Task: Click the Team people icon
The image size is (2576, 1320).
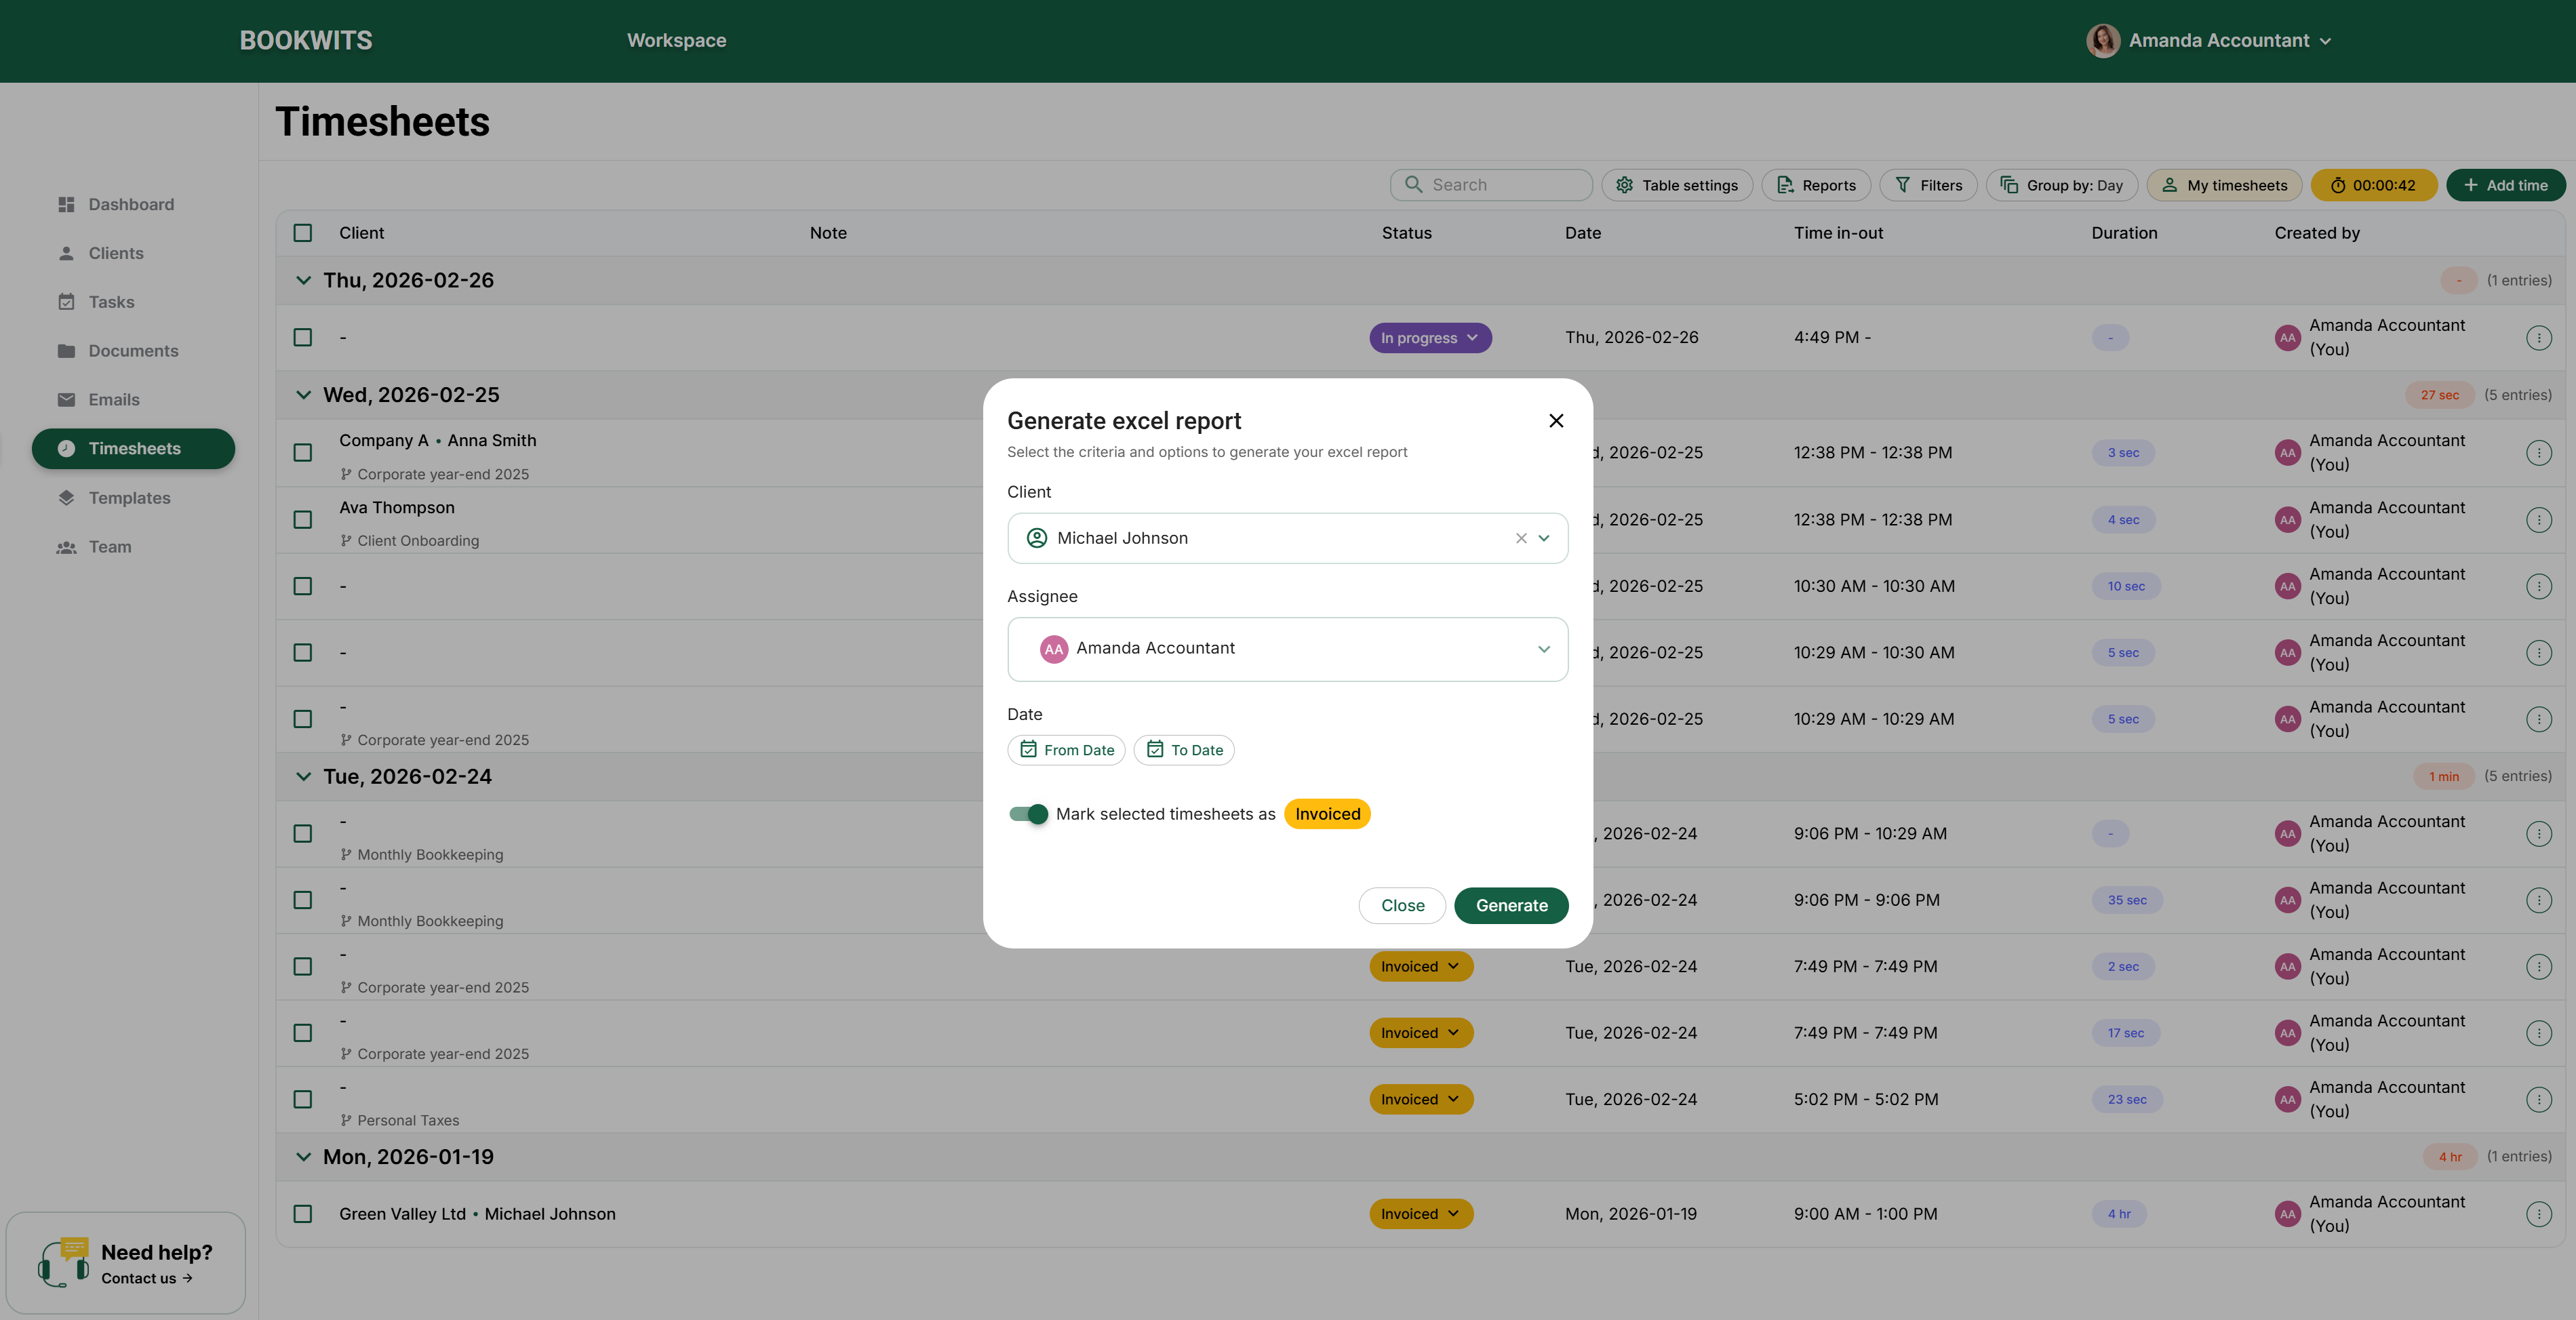Action: tap(66, 547)
